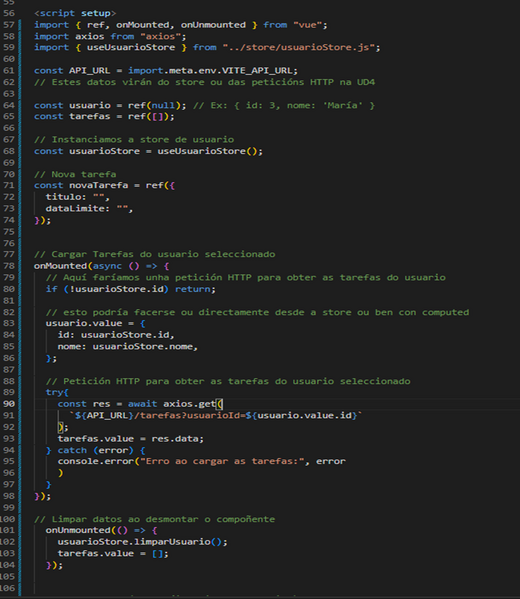Click "usuario.value.id" on line 91

[304, 416]
